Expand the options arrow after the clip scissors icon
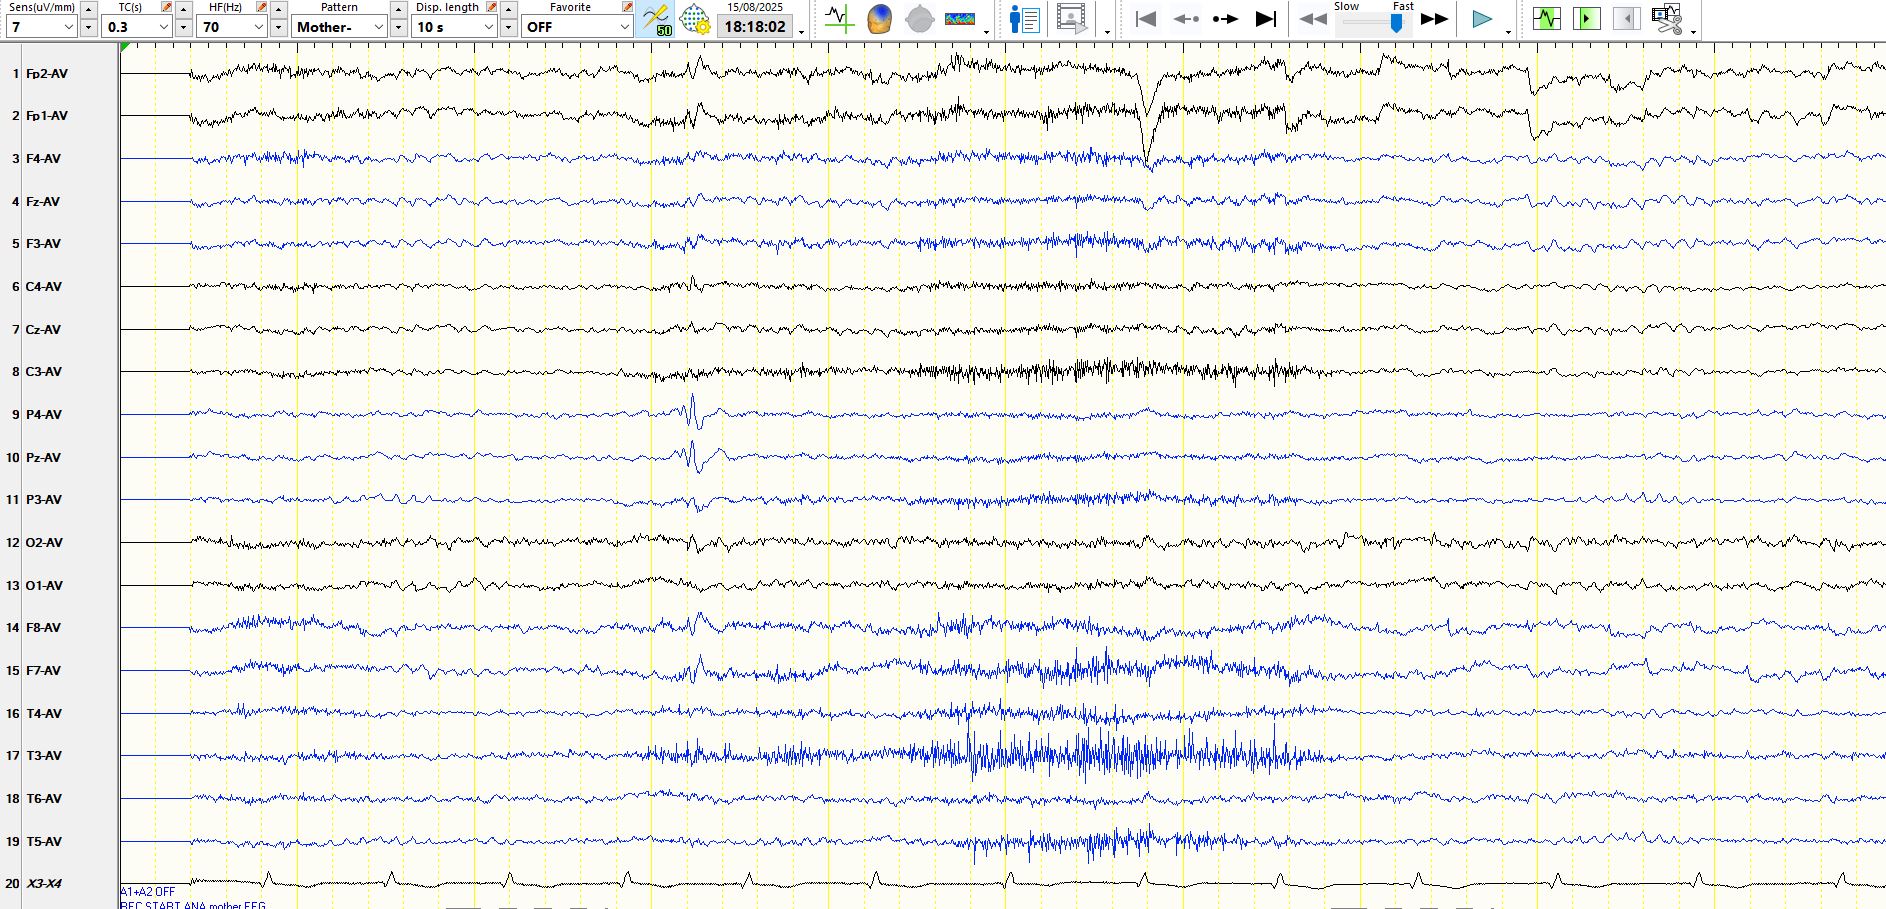The image size is (1886, 909). point(1693,32)
